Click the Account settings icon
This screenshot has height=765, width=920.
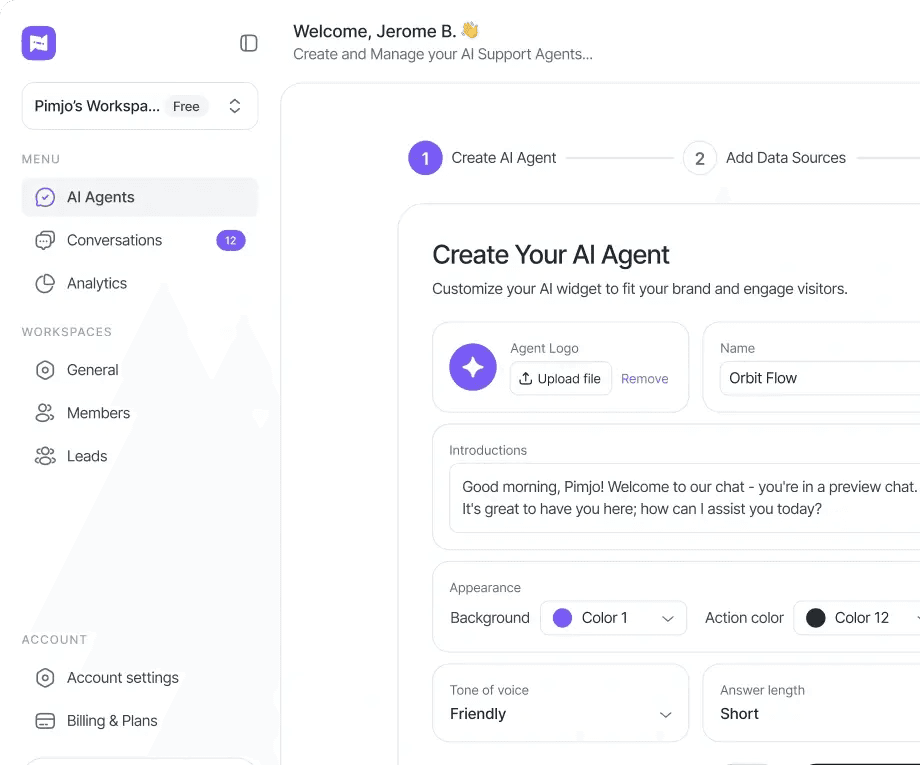tap(45, 678)
